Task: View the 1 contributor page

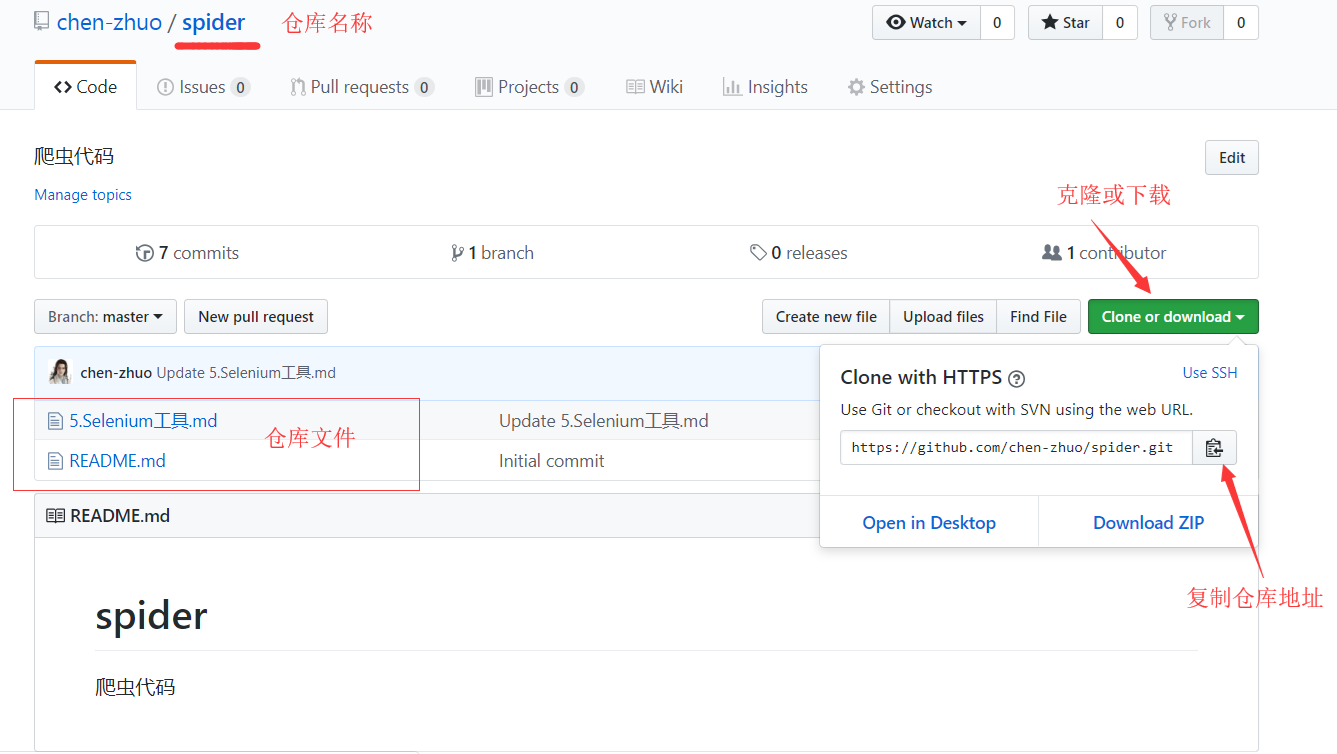Action: click(1104, 253)
